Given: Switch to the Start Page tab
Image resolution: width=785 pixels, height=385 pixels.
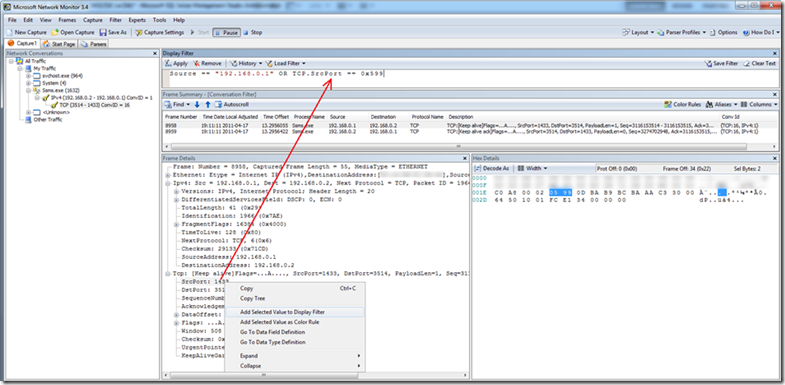Looking at the screenshot, I should coord(59,44).
